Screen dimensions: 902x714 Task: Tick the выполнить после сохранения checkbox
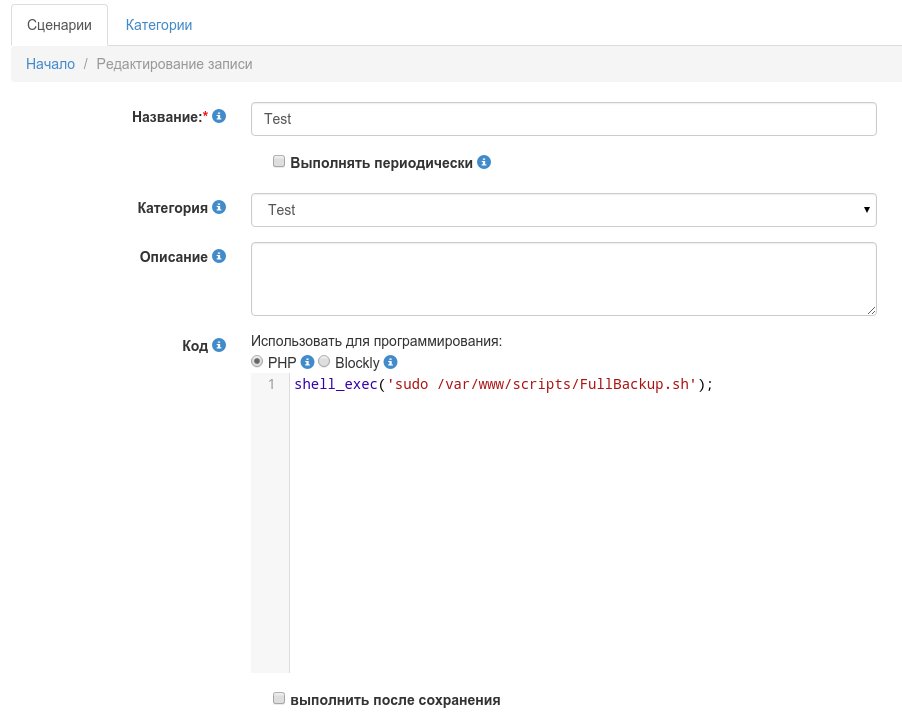point(280,699)
